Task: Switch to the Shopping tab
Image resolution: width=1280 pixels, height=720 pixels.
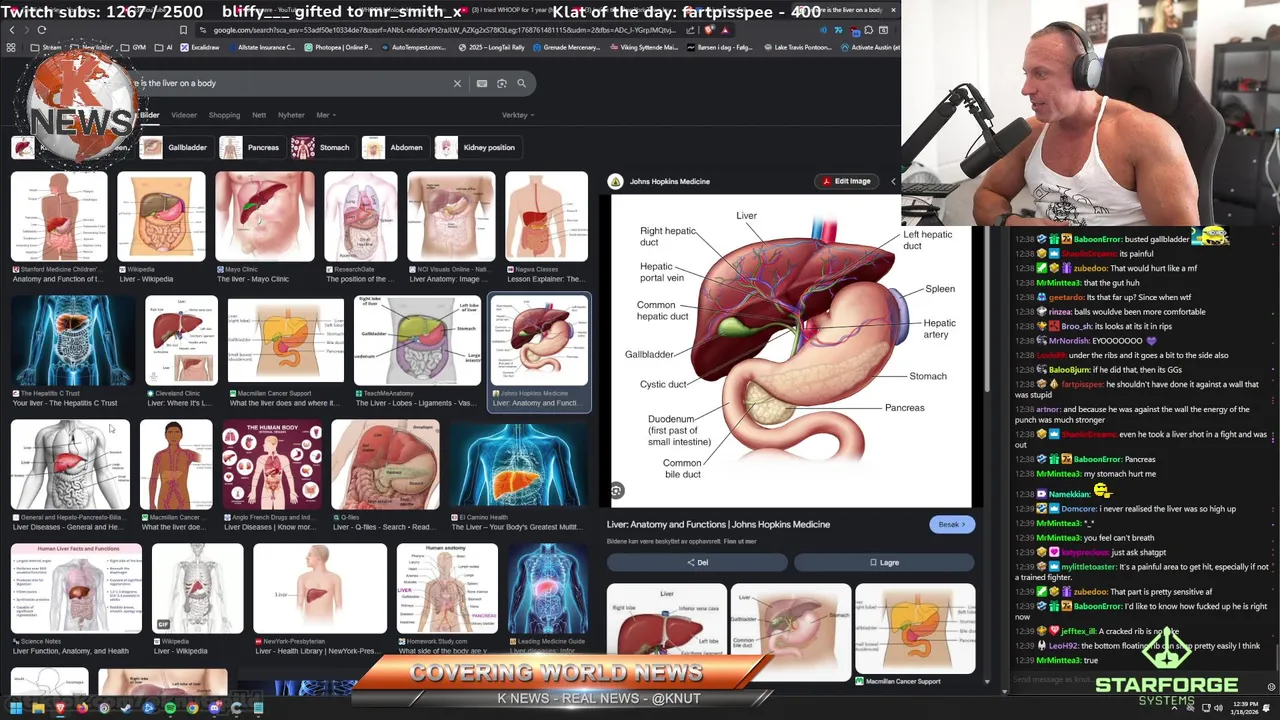Action: coord(224,115)
